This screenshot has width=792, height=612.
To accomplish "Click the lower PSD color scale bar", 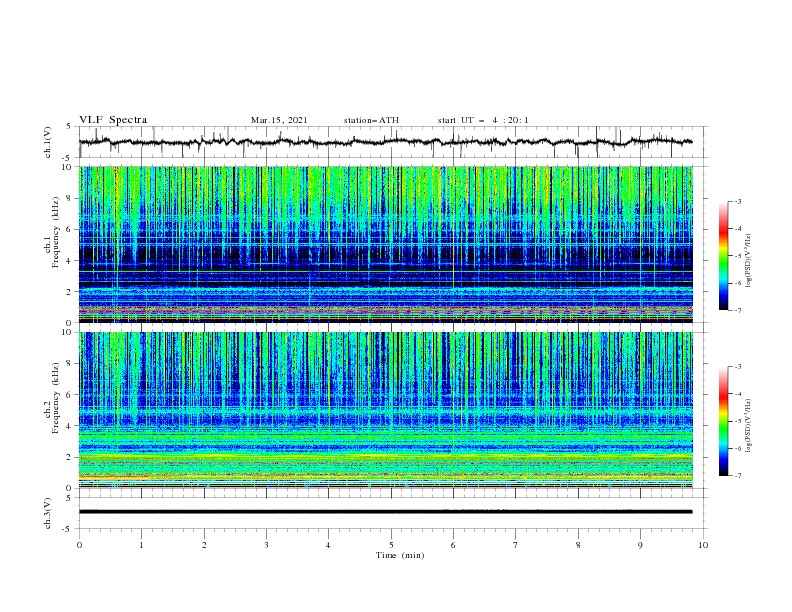I will click(723, 421).
